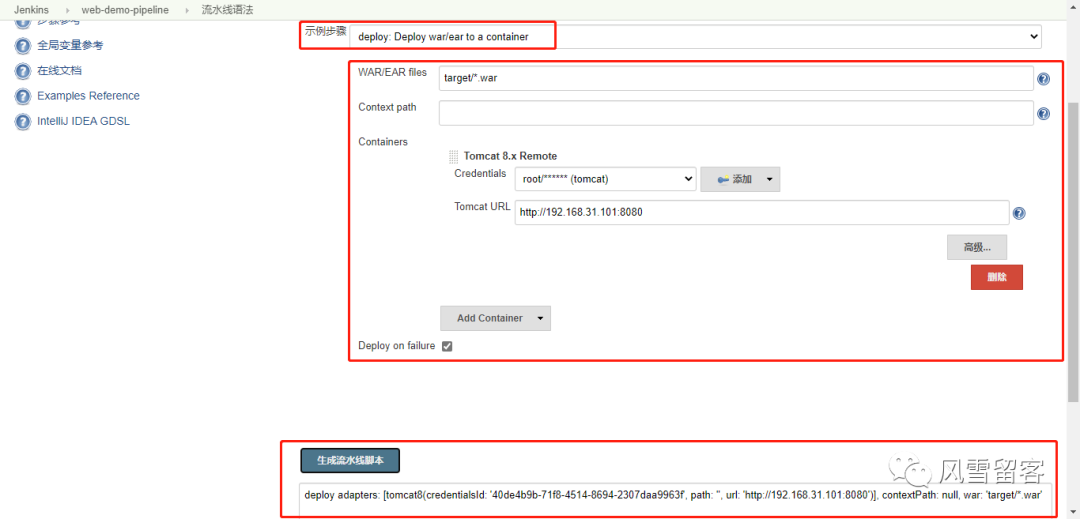Grab the Tomcat 8.x Remote drag handle
Viewport: 1080px width, 519px height.
point(453,156)
